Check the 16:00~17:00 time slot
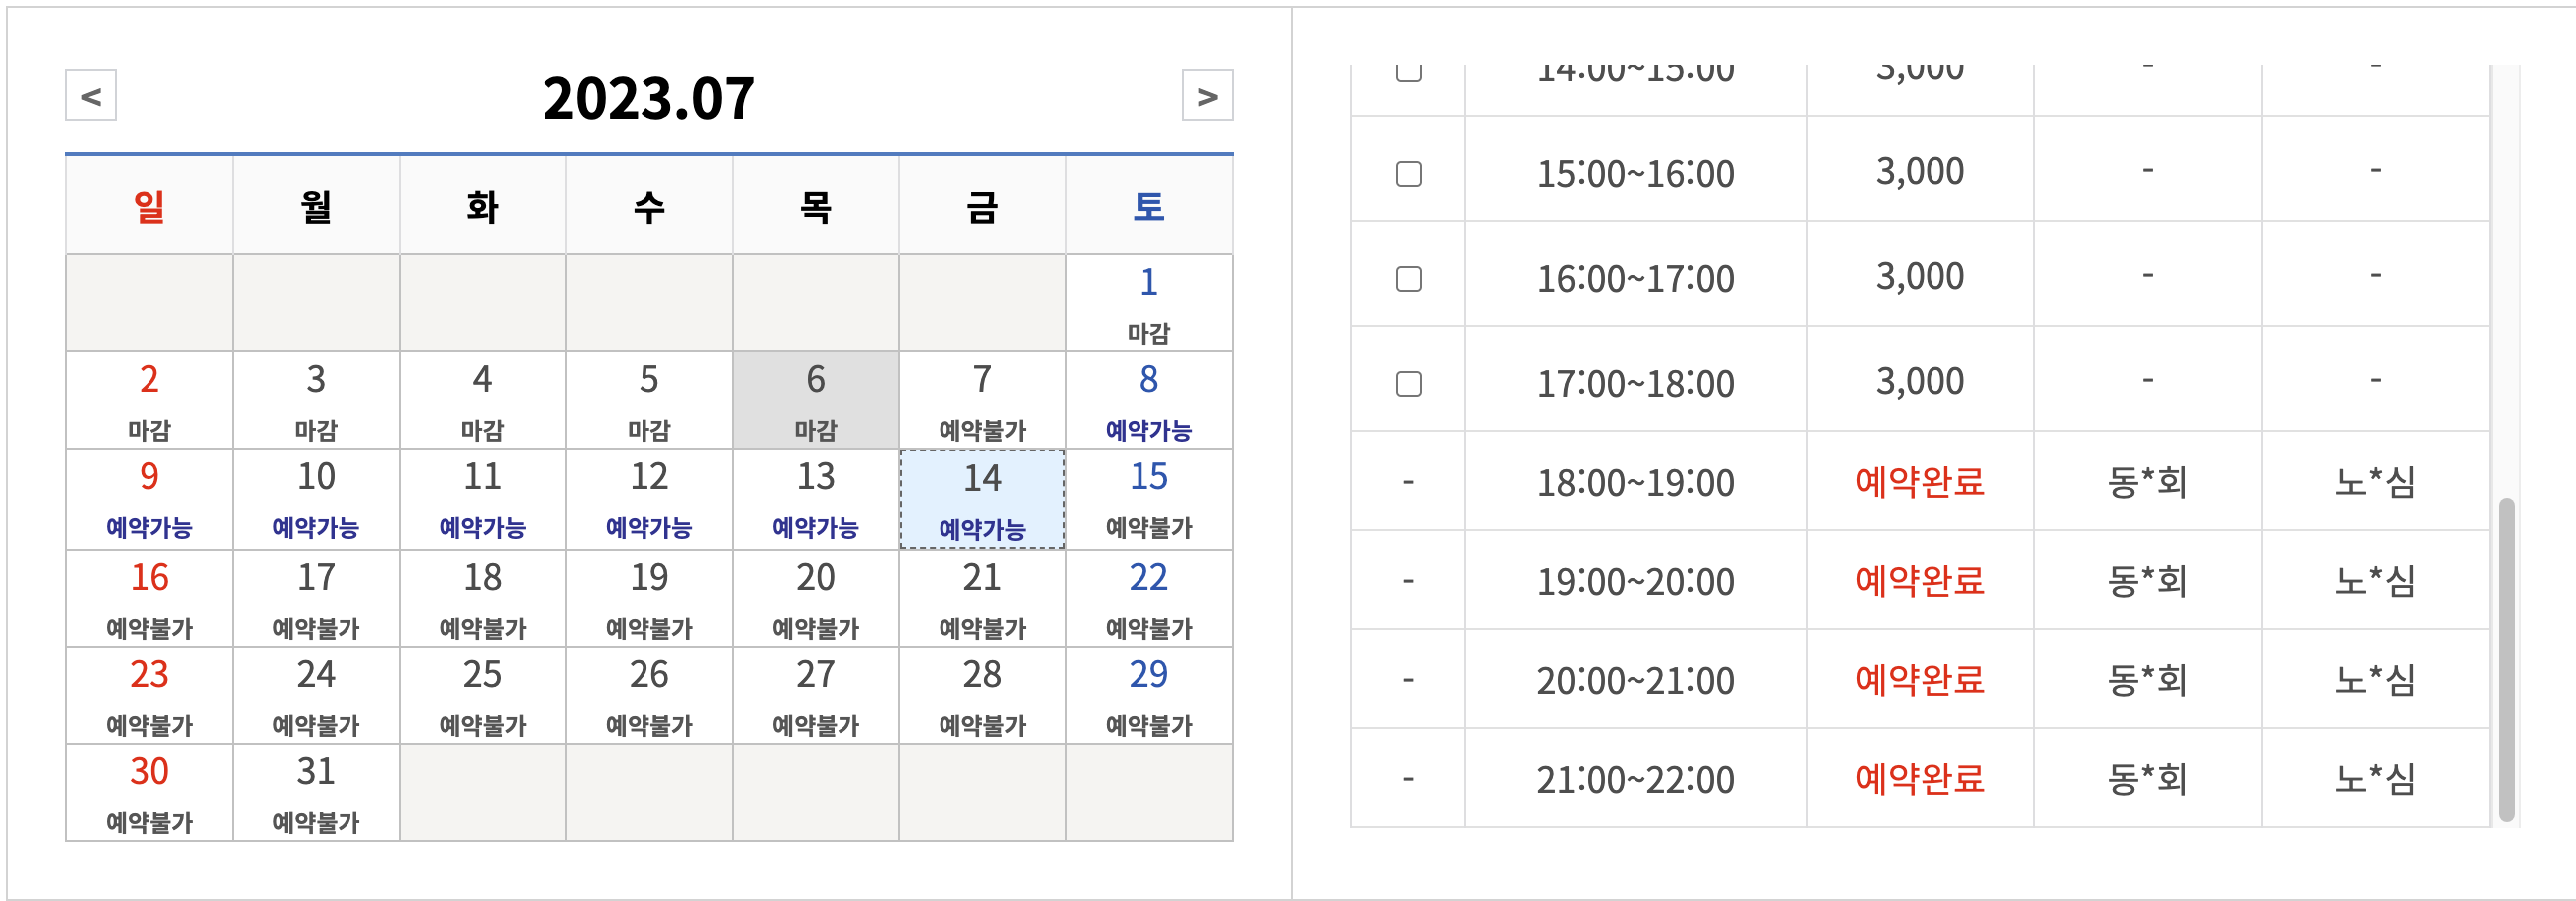Image resolution: width=2576 pixels, height=901 pixels. pos(1408,279)
